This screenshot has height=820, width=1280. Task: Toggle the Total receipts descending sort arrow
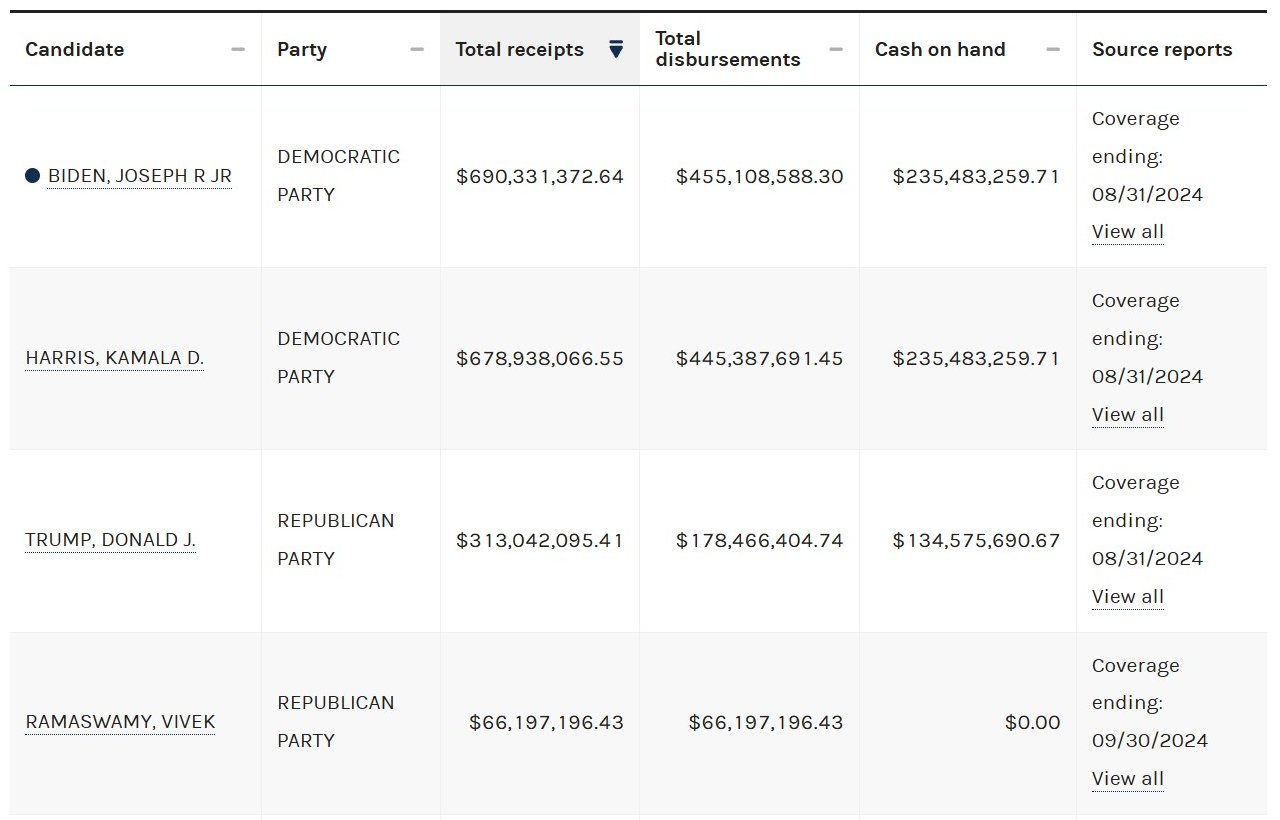tap(616, 50)
